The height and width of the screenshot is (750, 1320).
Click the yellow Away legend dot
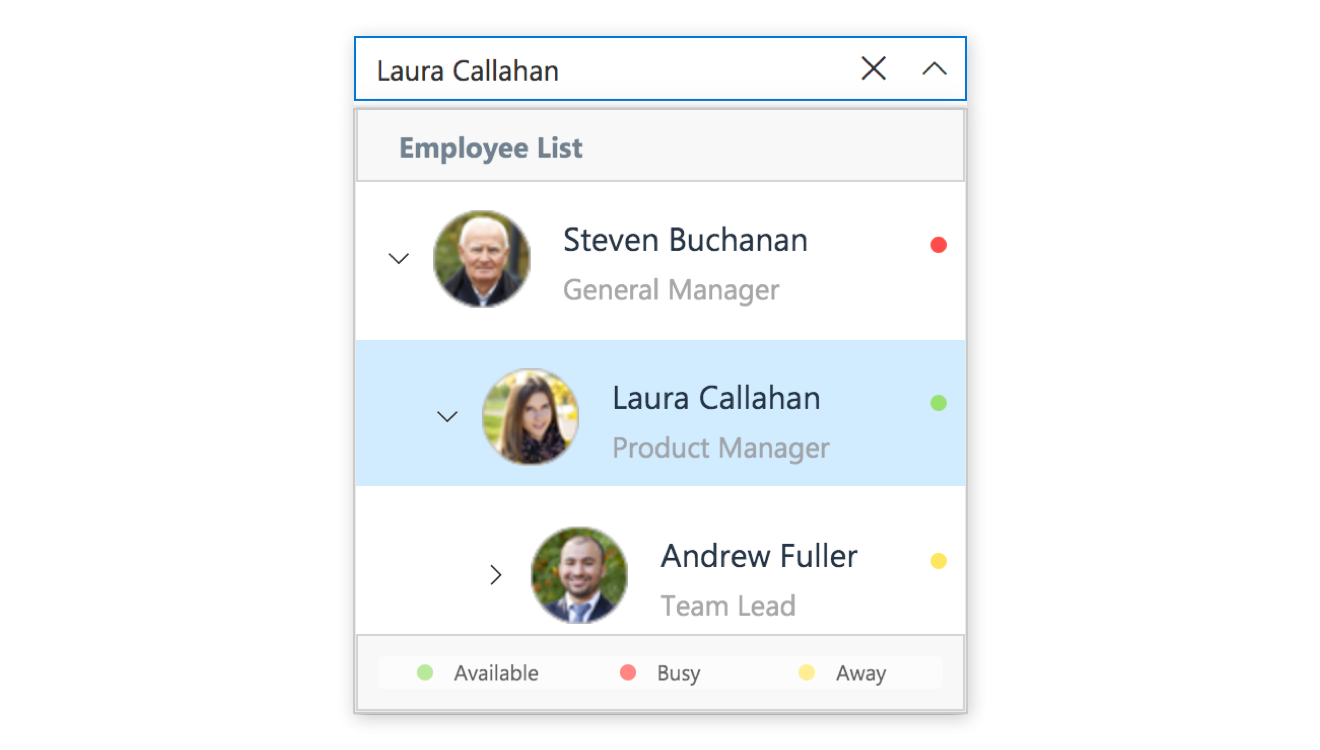(807, 673)
